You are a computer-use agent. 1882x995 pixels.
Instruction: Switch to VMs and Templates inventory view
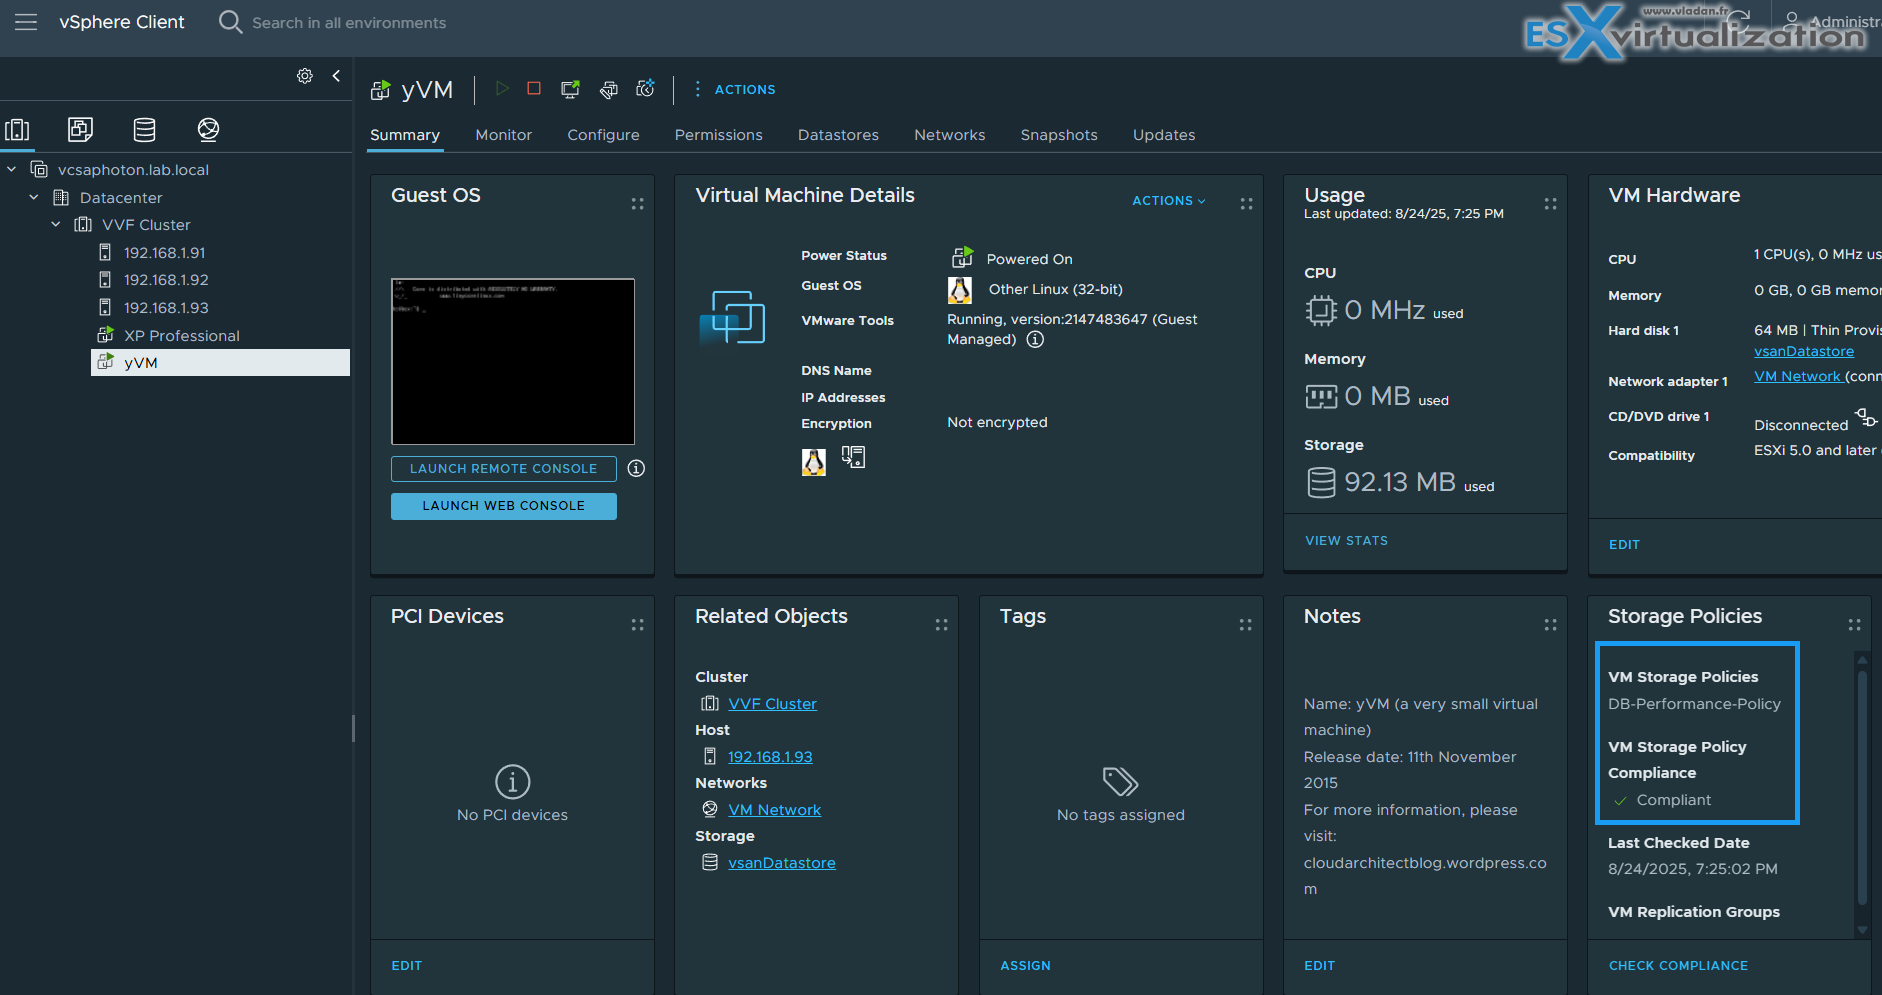[x=80, y=129]
